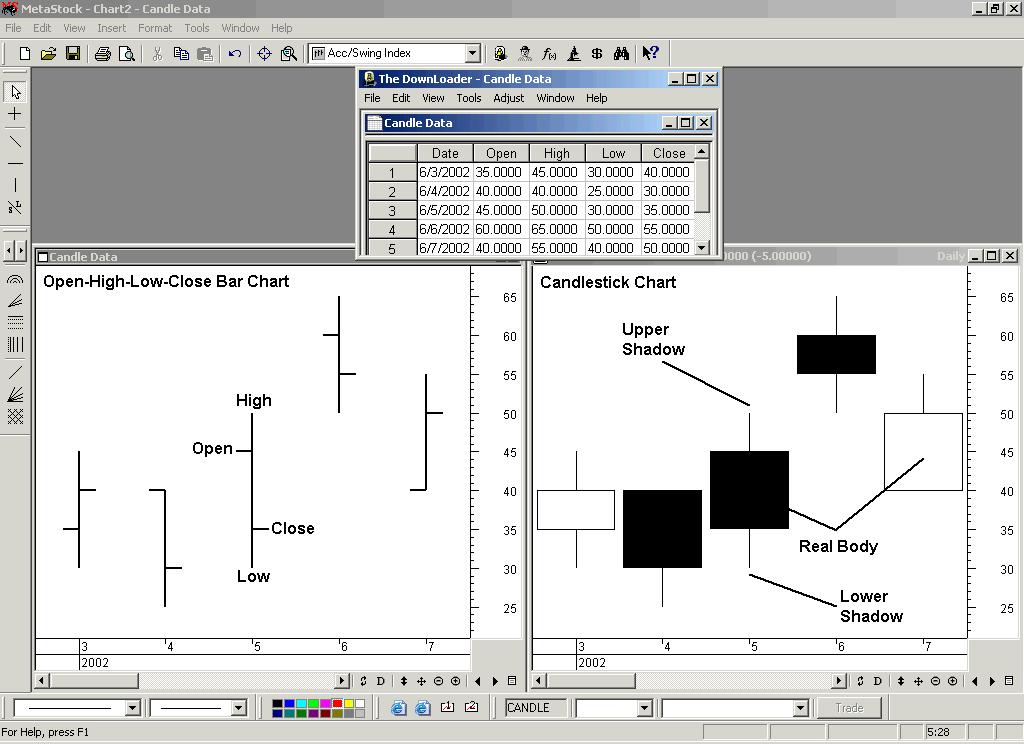Select the pointer arrow tool
This screenshot has width=1024, height=744.
pyautogui.click(x=14, y=91)
